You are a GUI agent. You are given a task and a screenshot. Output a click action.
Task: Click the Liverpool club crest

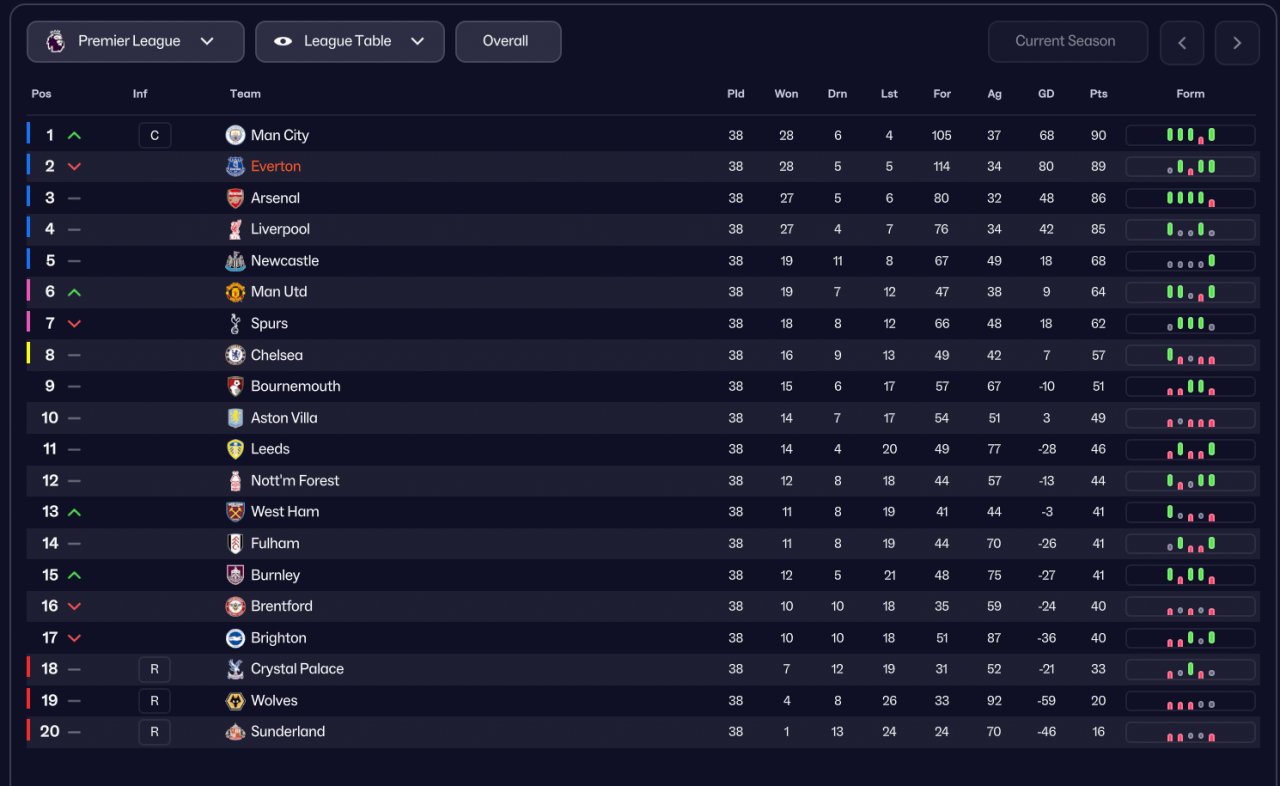pos(235,229)
